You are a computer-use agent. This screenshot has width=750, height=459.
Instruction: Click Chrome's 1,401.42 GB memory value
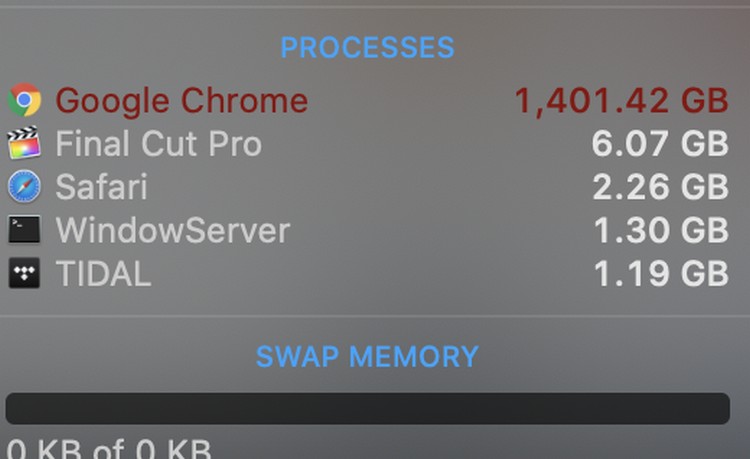pos(621,100)
